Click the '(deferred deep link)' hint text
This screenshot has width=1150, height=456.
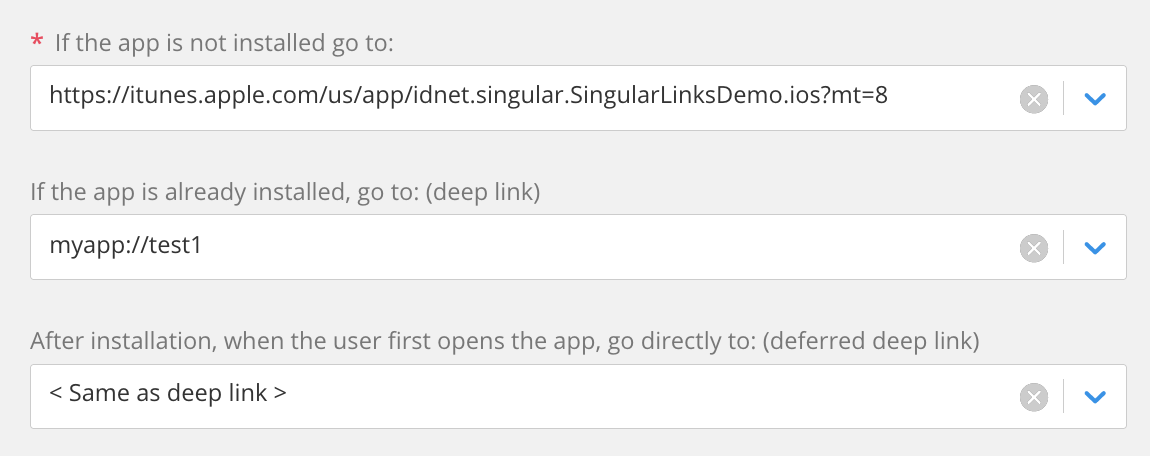click(x=872, y=341)
